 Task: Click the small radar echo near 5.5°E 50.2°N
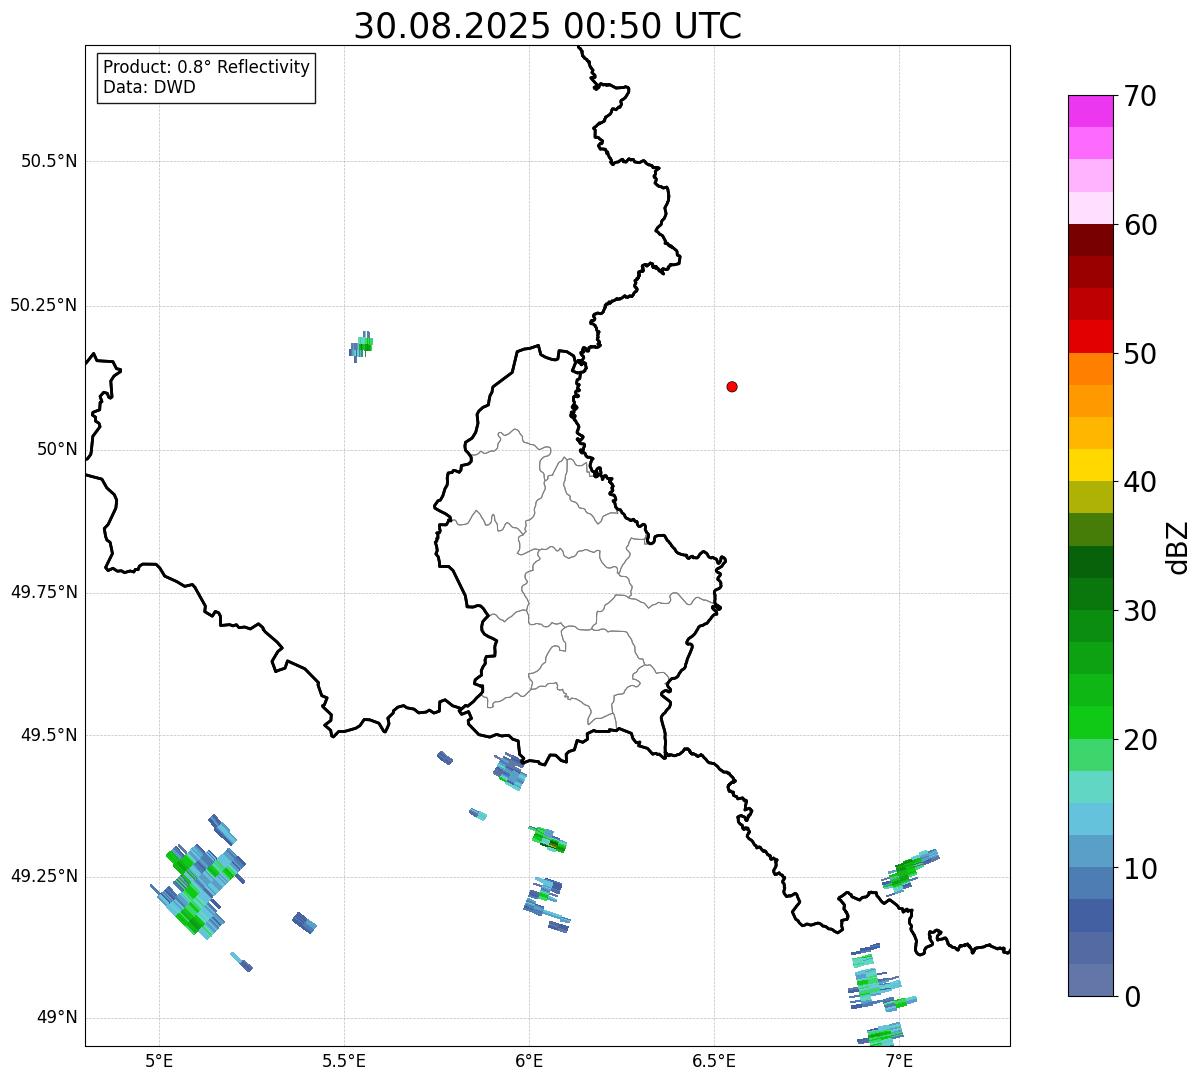(x=361, y=346)
